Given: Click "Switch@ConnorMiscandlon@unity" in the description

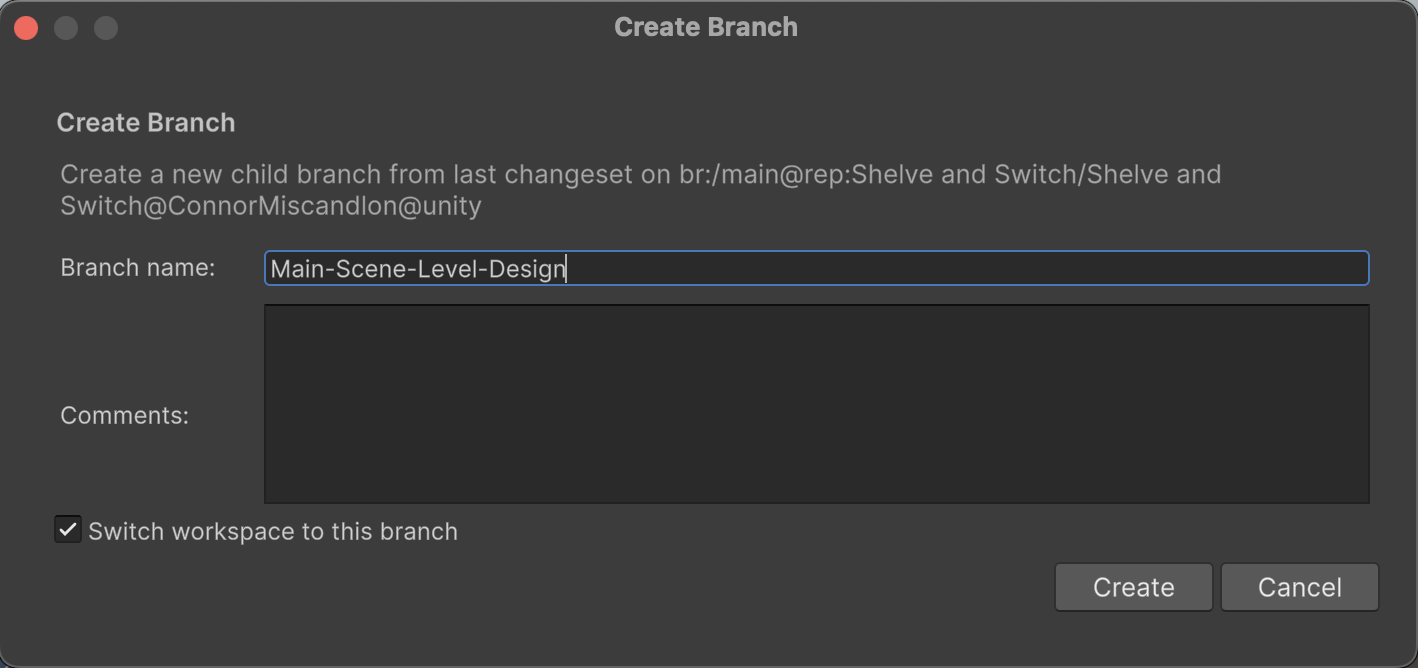Looking at the screenshot, I should [x=271, y=207].
